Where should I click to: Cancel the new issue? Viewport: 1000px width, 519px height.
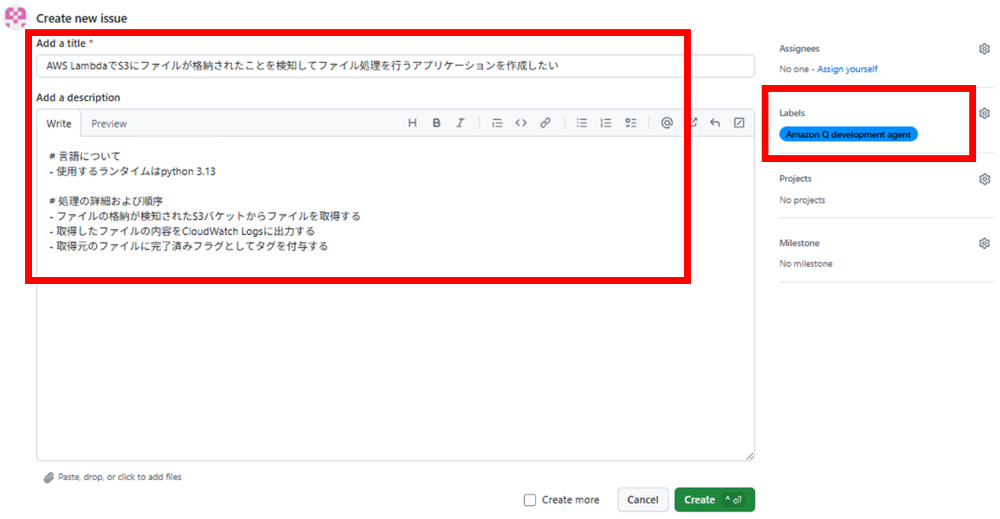pos(642,500)
